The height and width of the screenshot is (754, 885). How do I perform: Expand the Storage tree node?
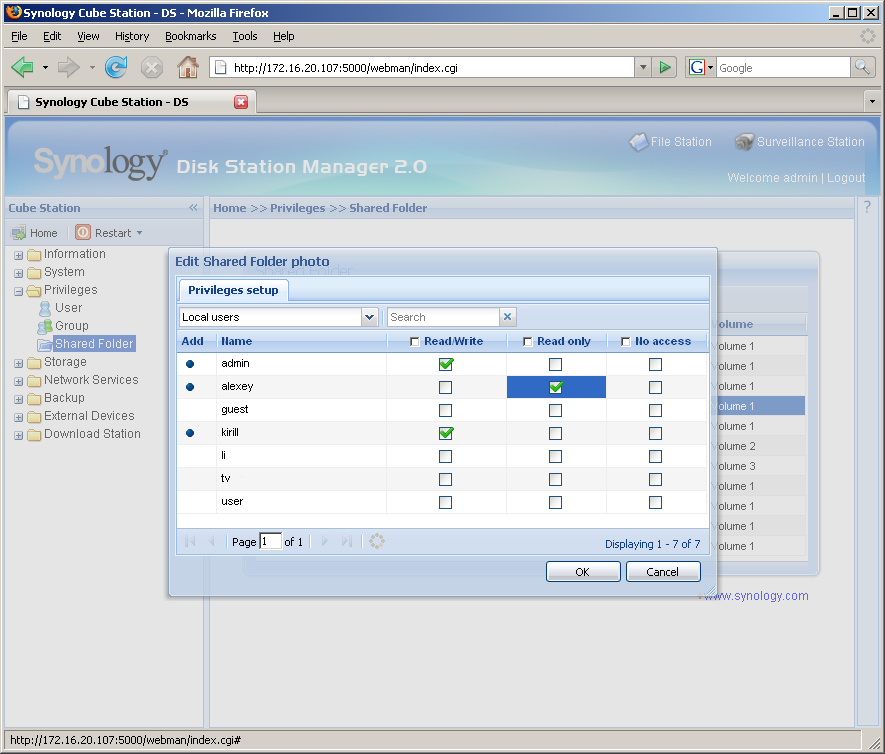pos(19,363)
